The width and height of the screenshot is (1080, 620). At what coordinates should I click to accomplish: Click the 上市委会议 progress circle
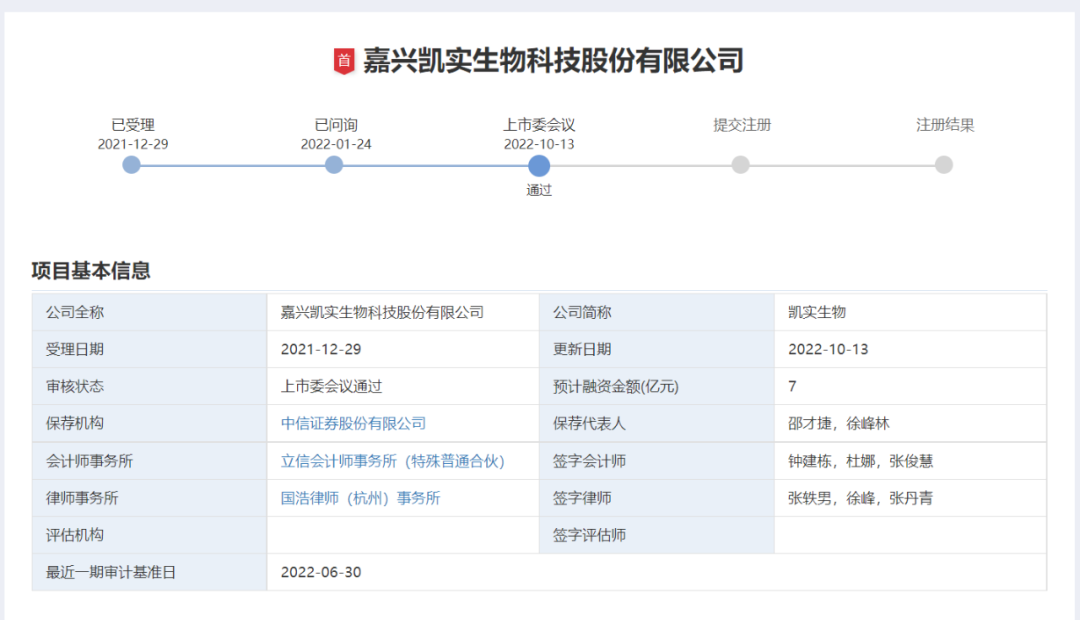(539, 165)
